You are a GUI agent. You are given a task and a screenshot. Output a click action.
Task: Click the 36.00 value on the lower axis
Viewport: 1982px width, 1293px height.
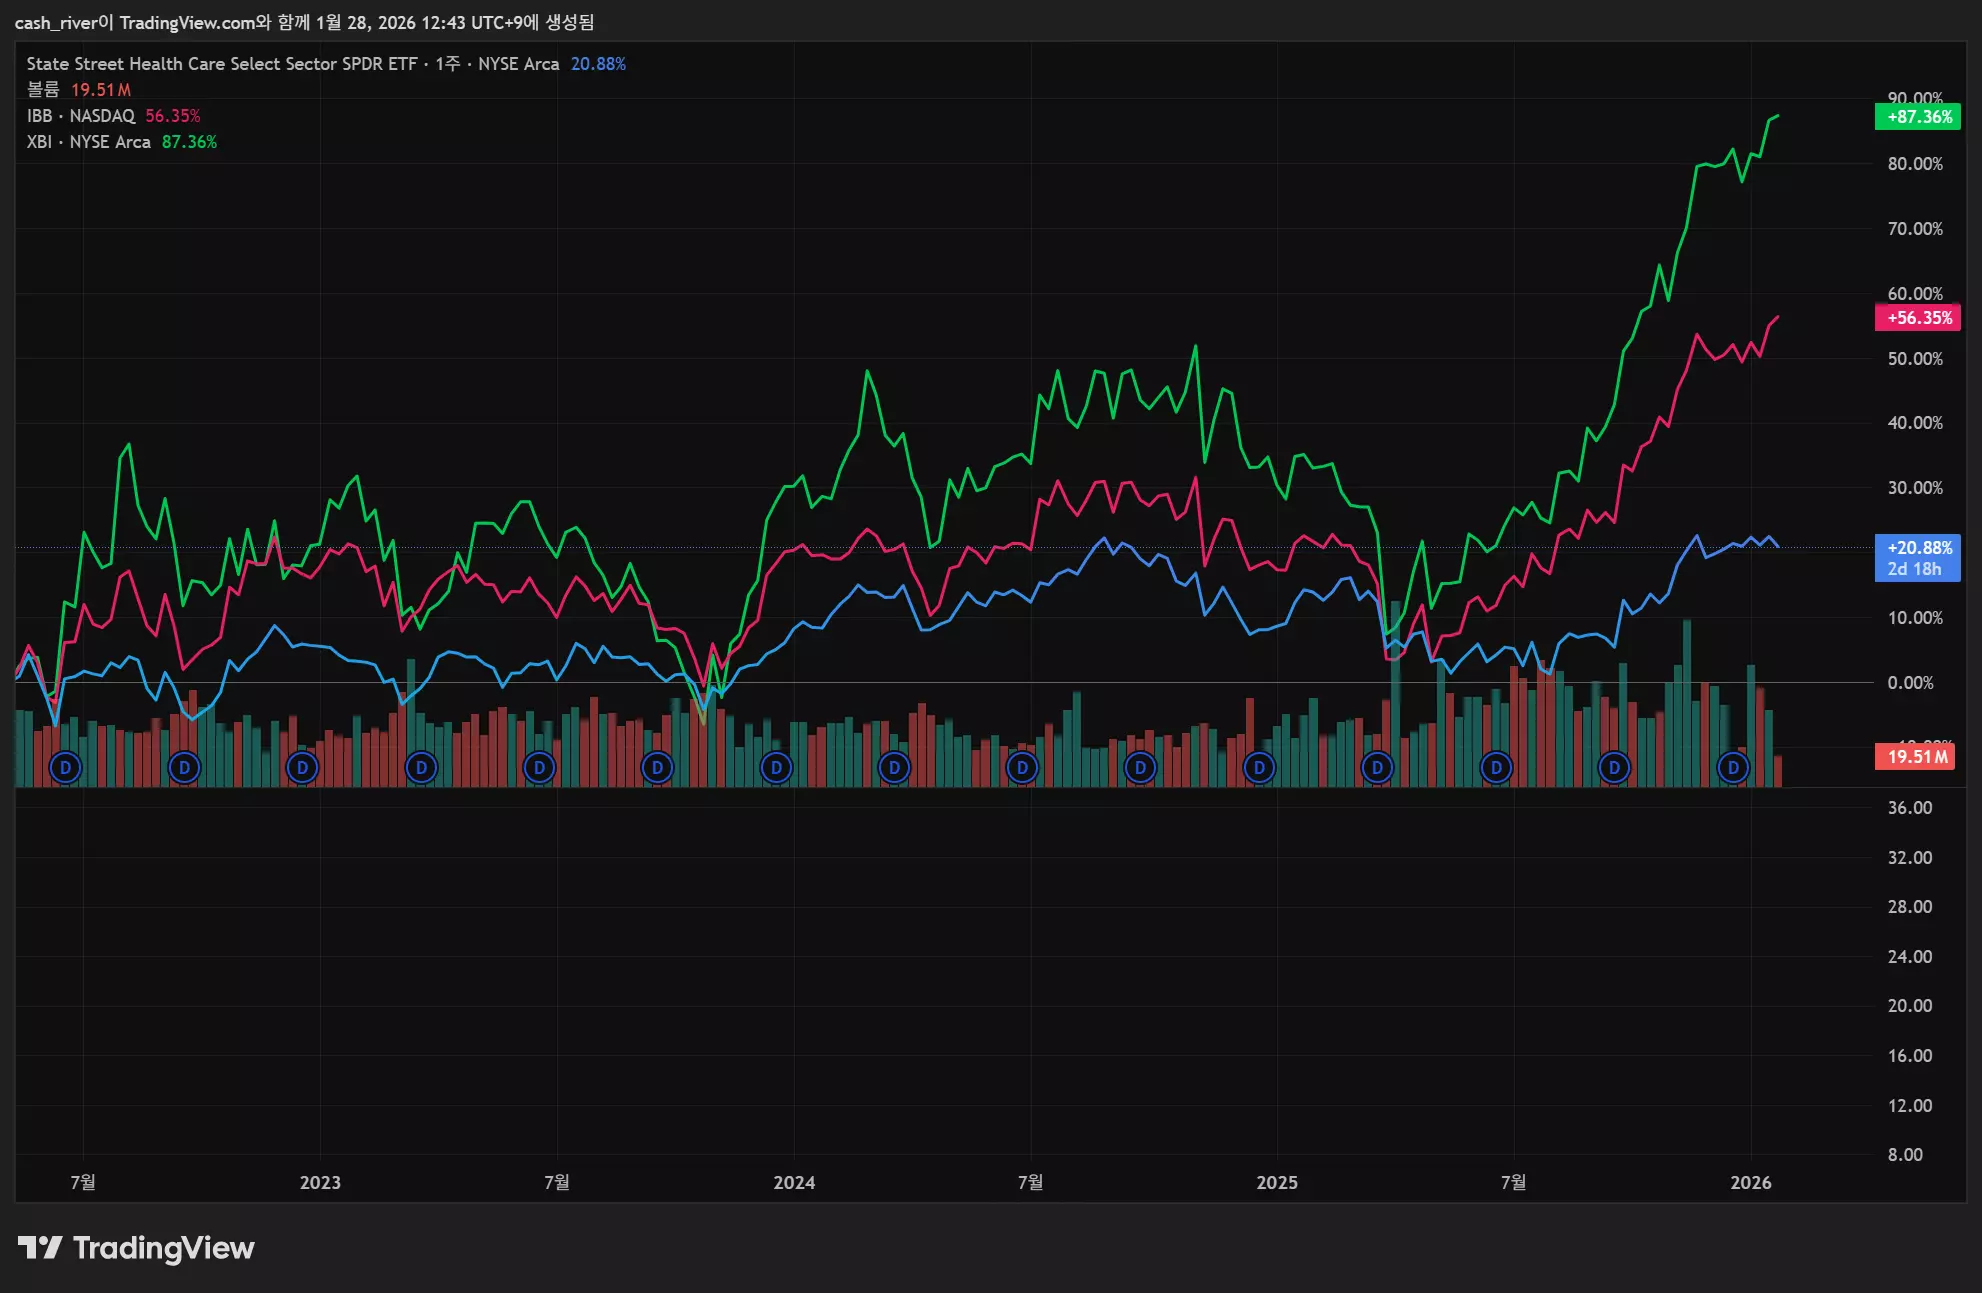pyautogui.click(x=1910, y=808)
